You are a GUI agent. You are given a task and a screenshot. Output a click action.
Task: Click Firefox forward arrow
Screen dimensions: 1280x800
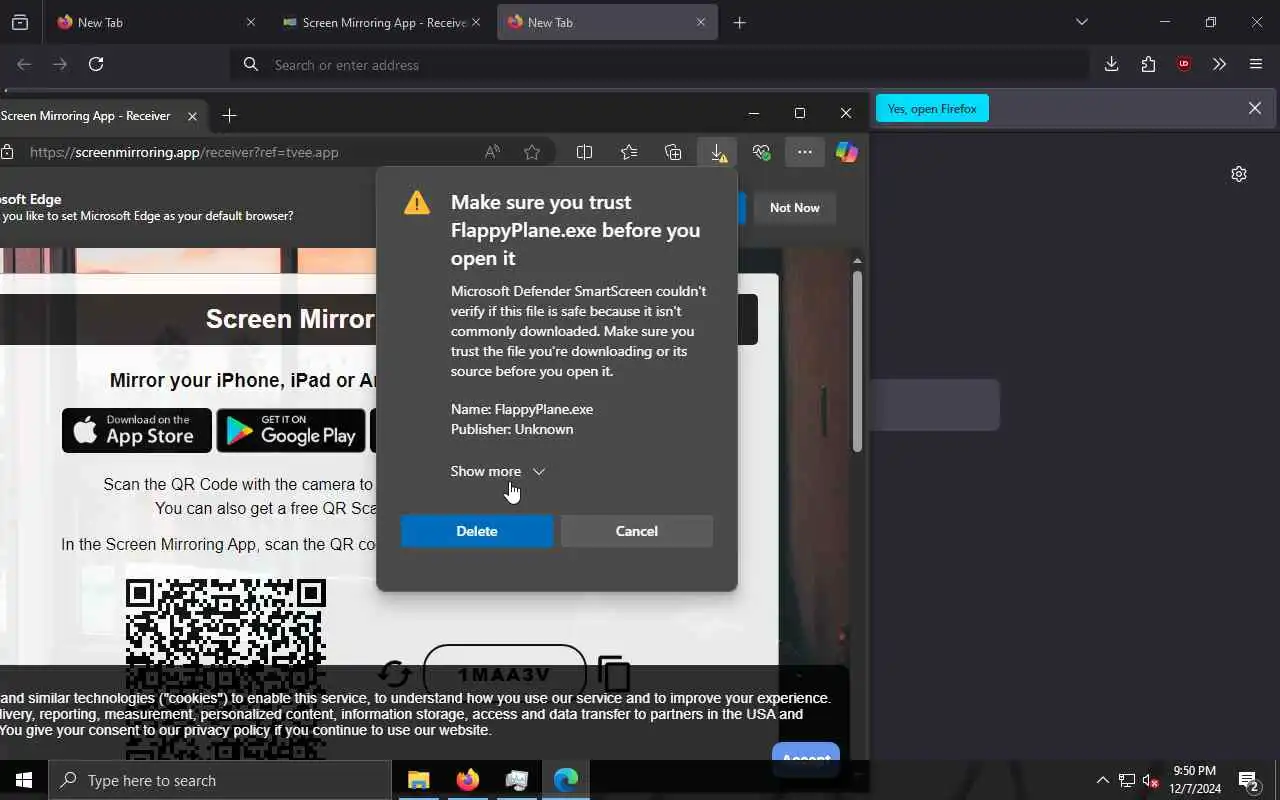point(60,64)
